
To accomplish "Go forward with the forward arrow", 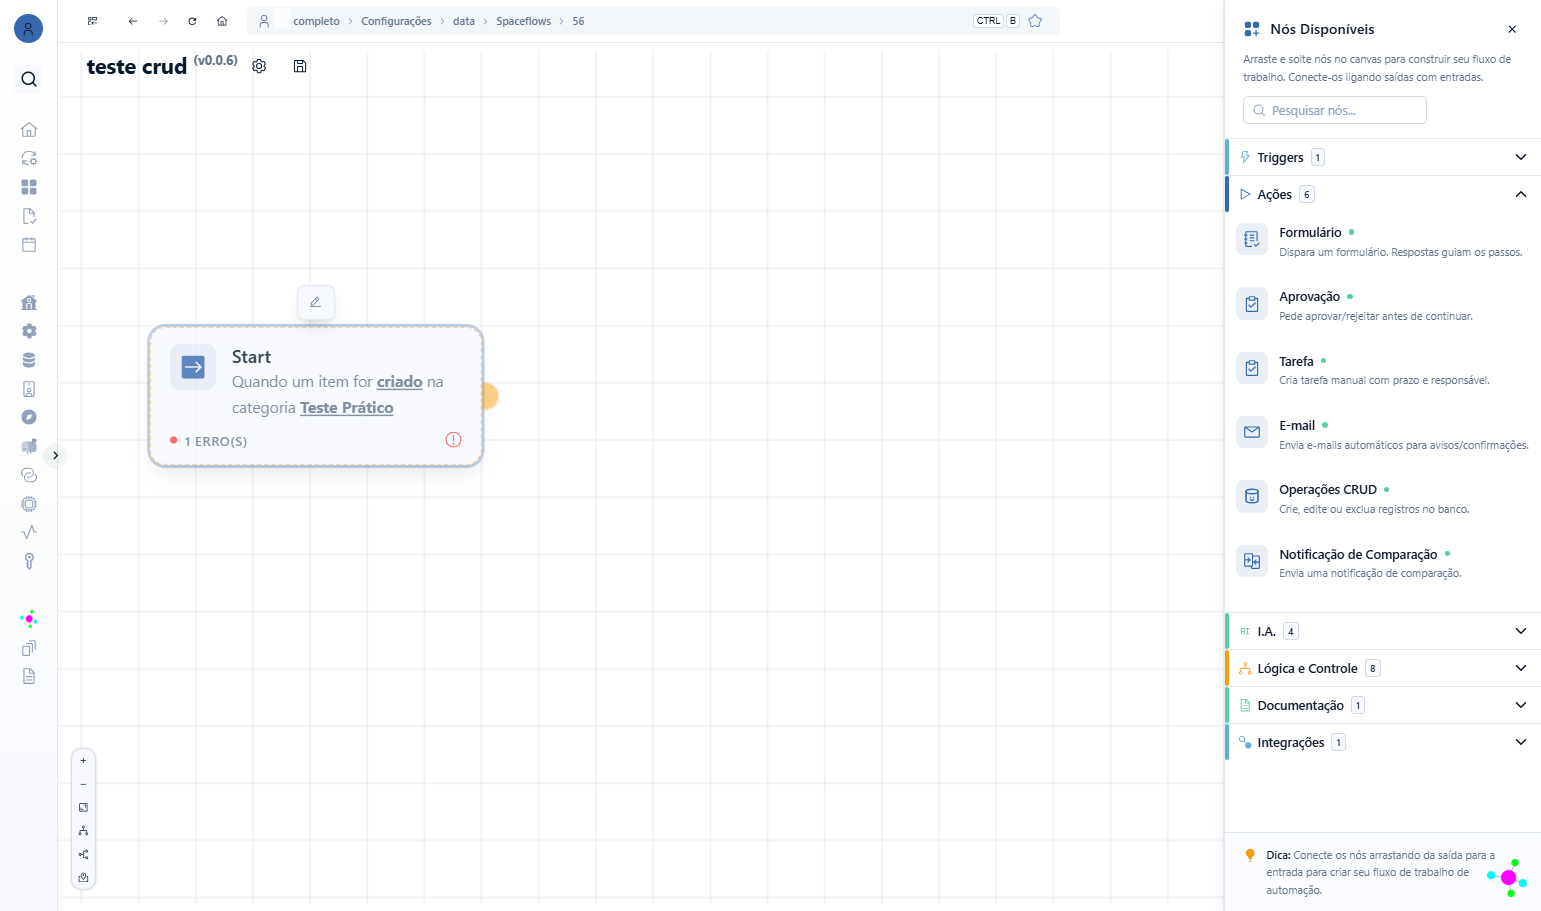I will click(163, 21).
